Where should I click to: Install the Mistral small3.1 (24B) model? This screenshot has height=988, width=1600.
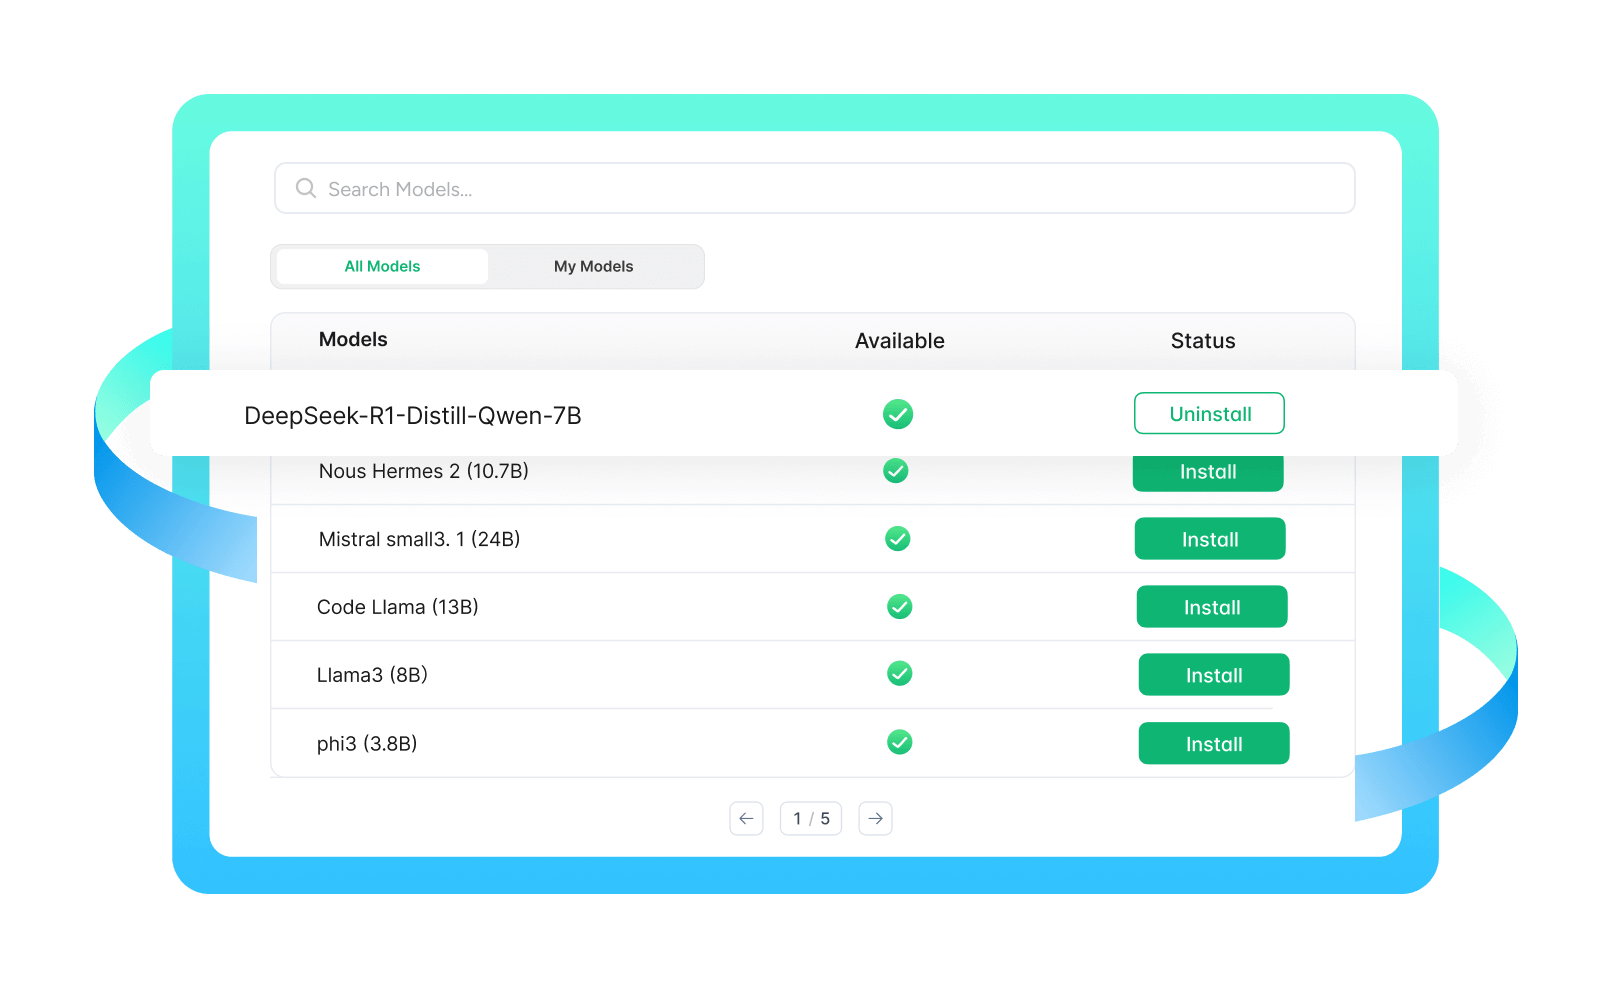(1209, 539)
